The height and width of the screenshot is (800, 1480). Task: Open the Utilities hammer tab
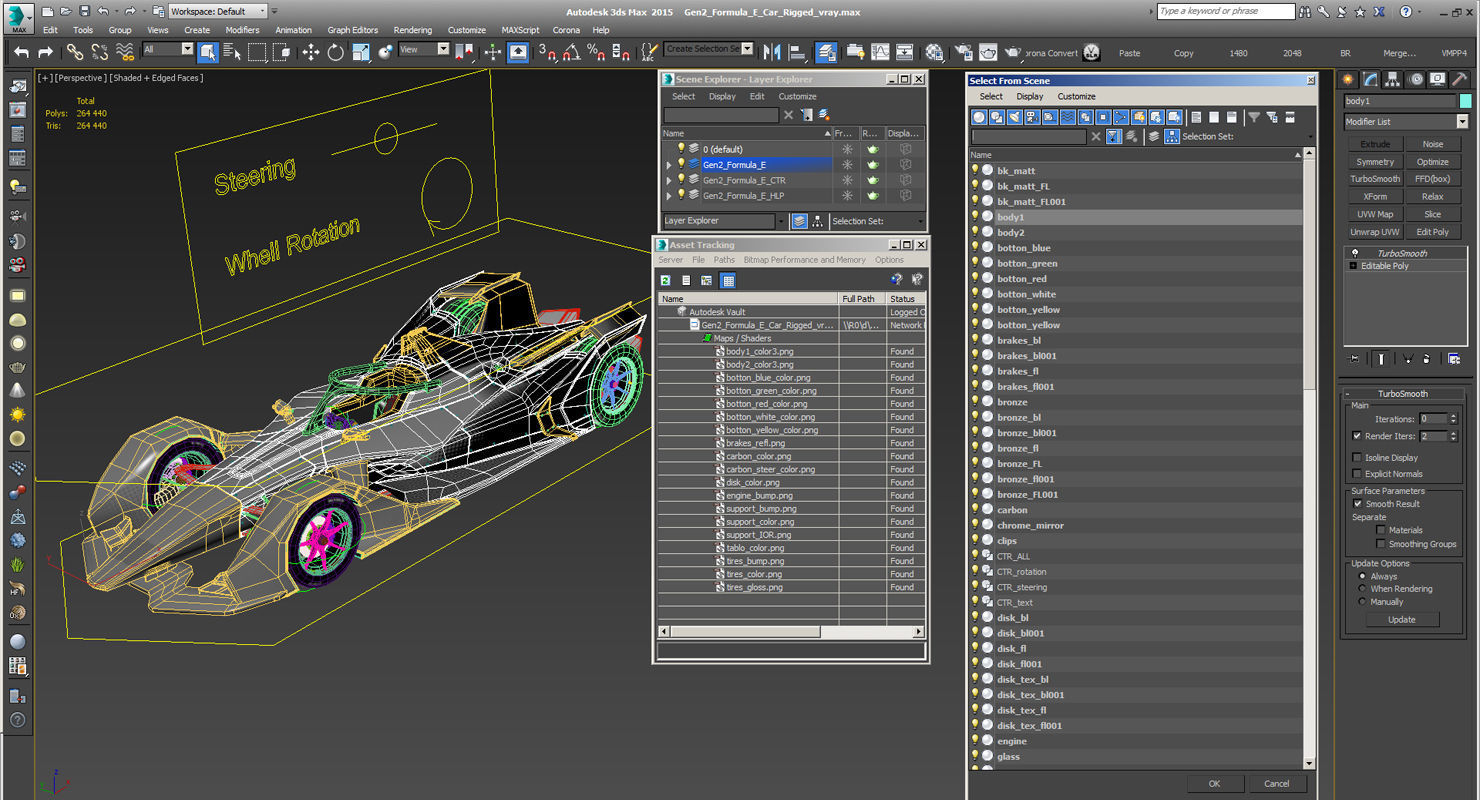(x=1459, y=79)
